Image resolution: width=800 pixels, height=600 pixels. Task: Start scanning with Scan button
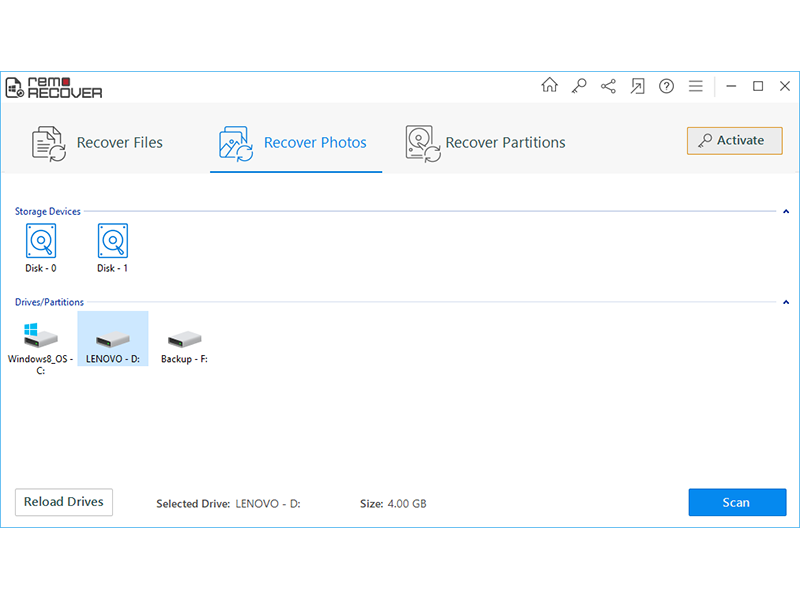[x=737, y=503]
